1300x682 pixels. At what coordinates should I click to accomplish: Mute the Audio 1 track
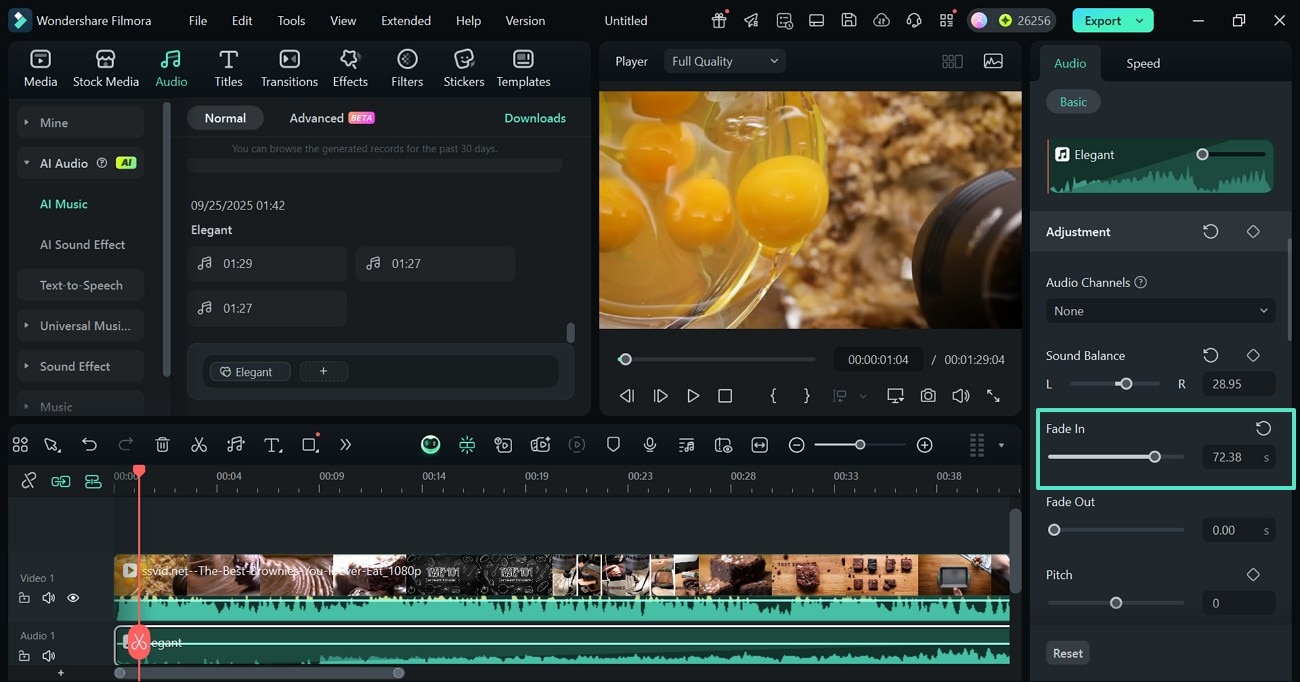[x=48, y=656]
